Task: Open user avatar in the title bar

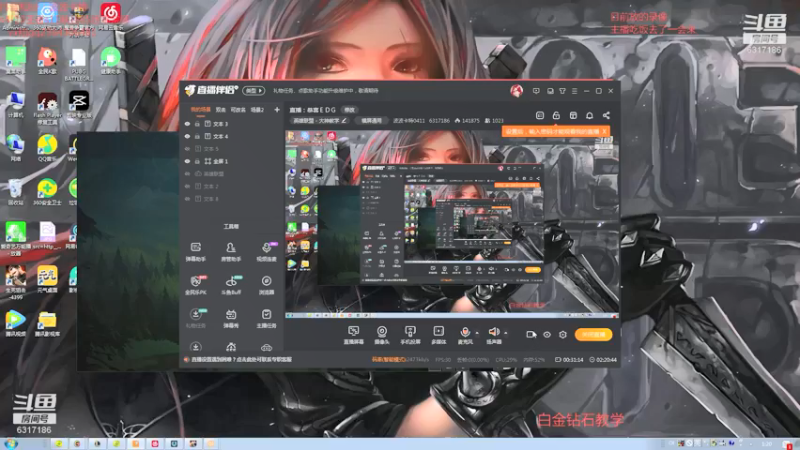Action: 516,91
